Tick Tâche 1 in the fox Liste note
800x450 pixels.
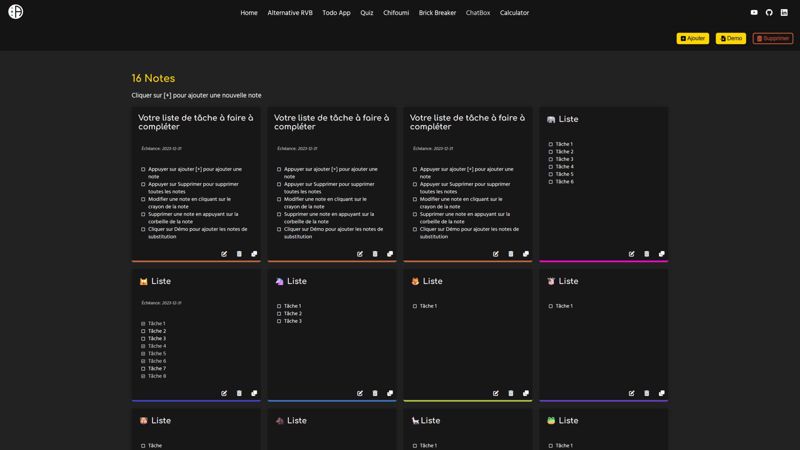point(415,306)
